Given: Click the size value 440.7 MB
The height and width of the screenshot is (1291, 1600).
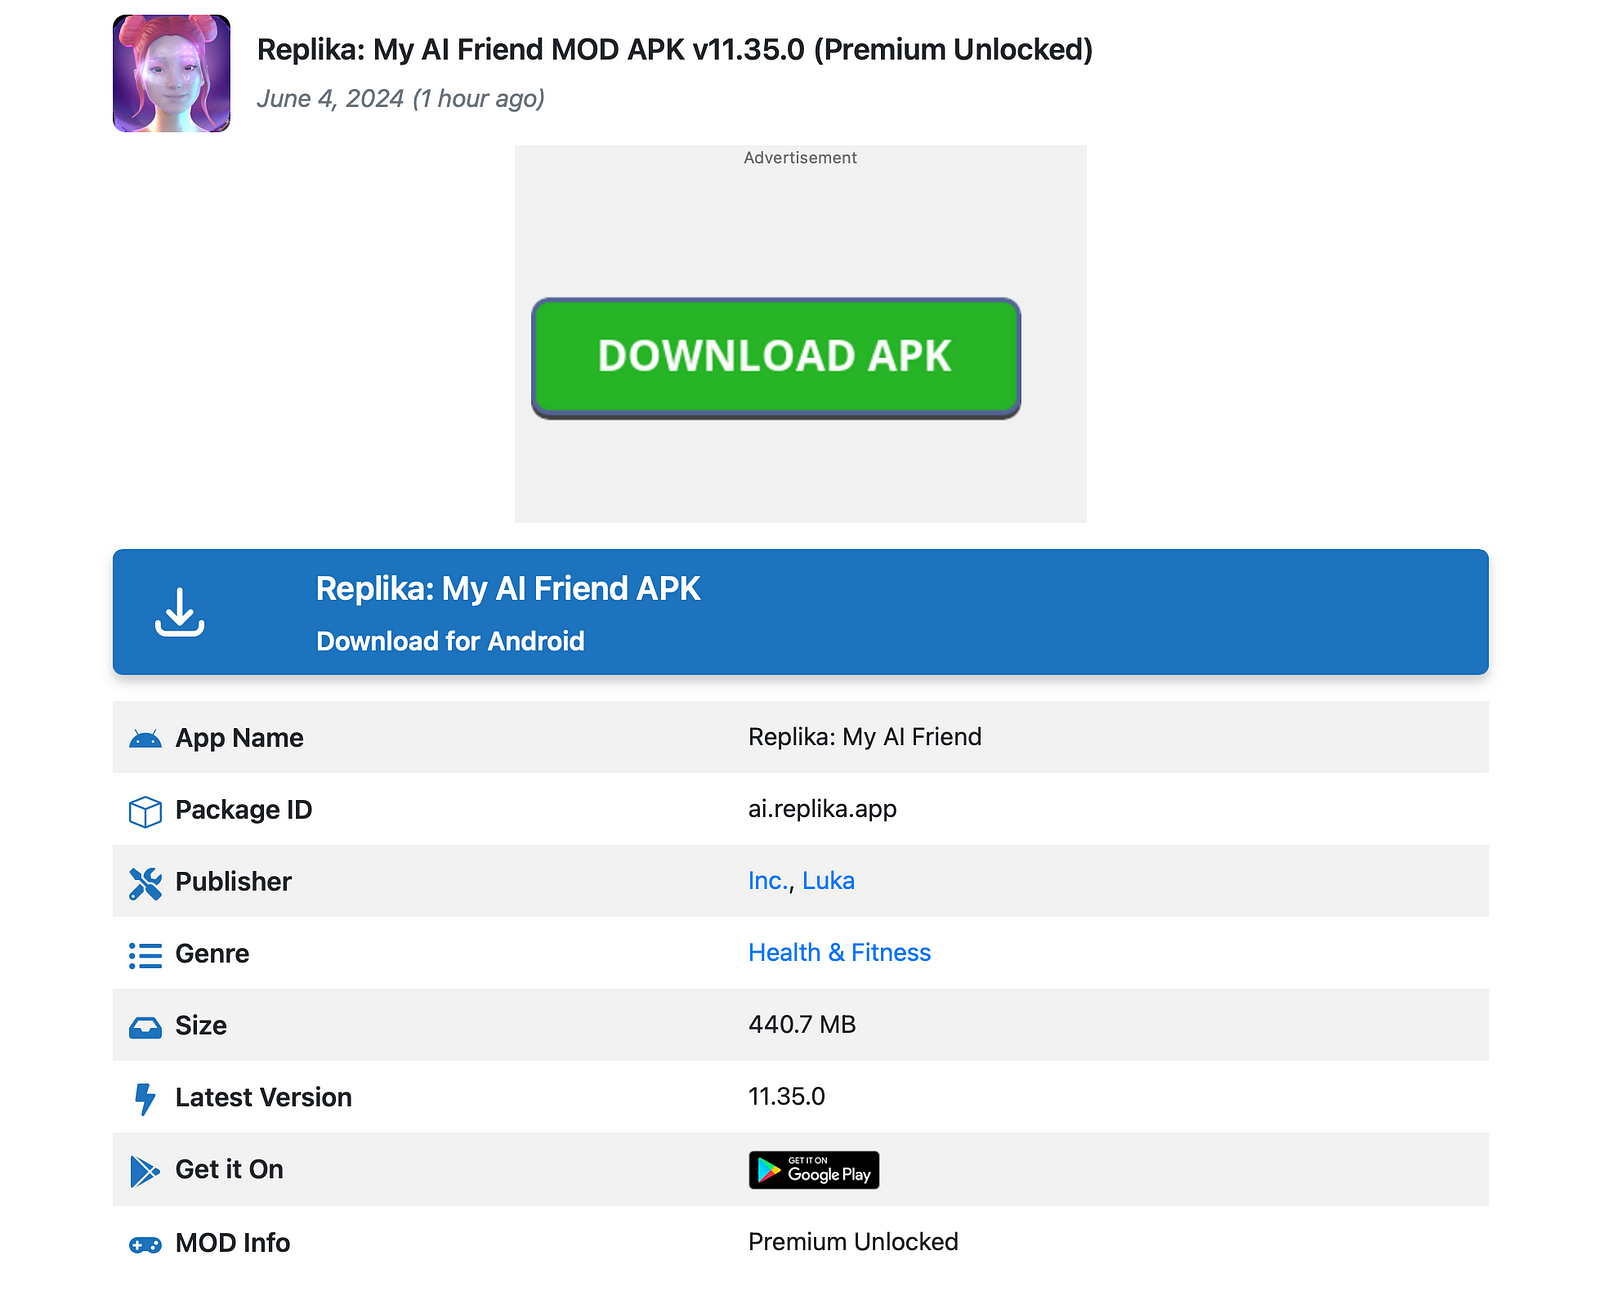Looking at the screenshot, I should pos(802,1025).
